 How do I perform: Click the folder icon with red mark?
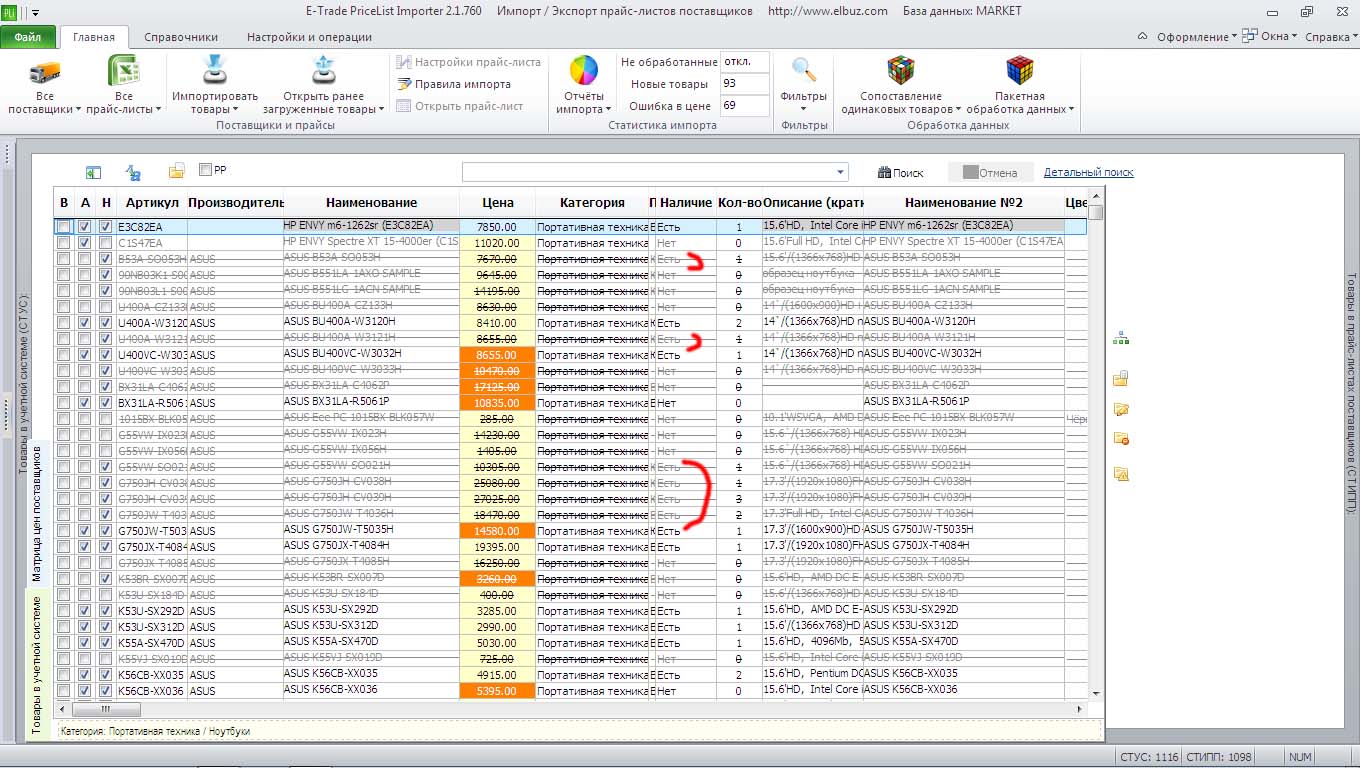1121,439
